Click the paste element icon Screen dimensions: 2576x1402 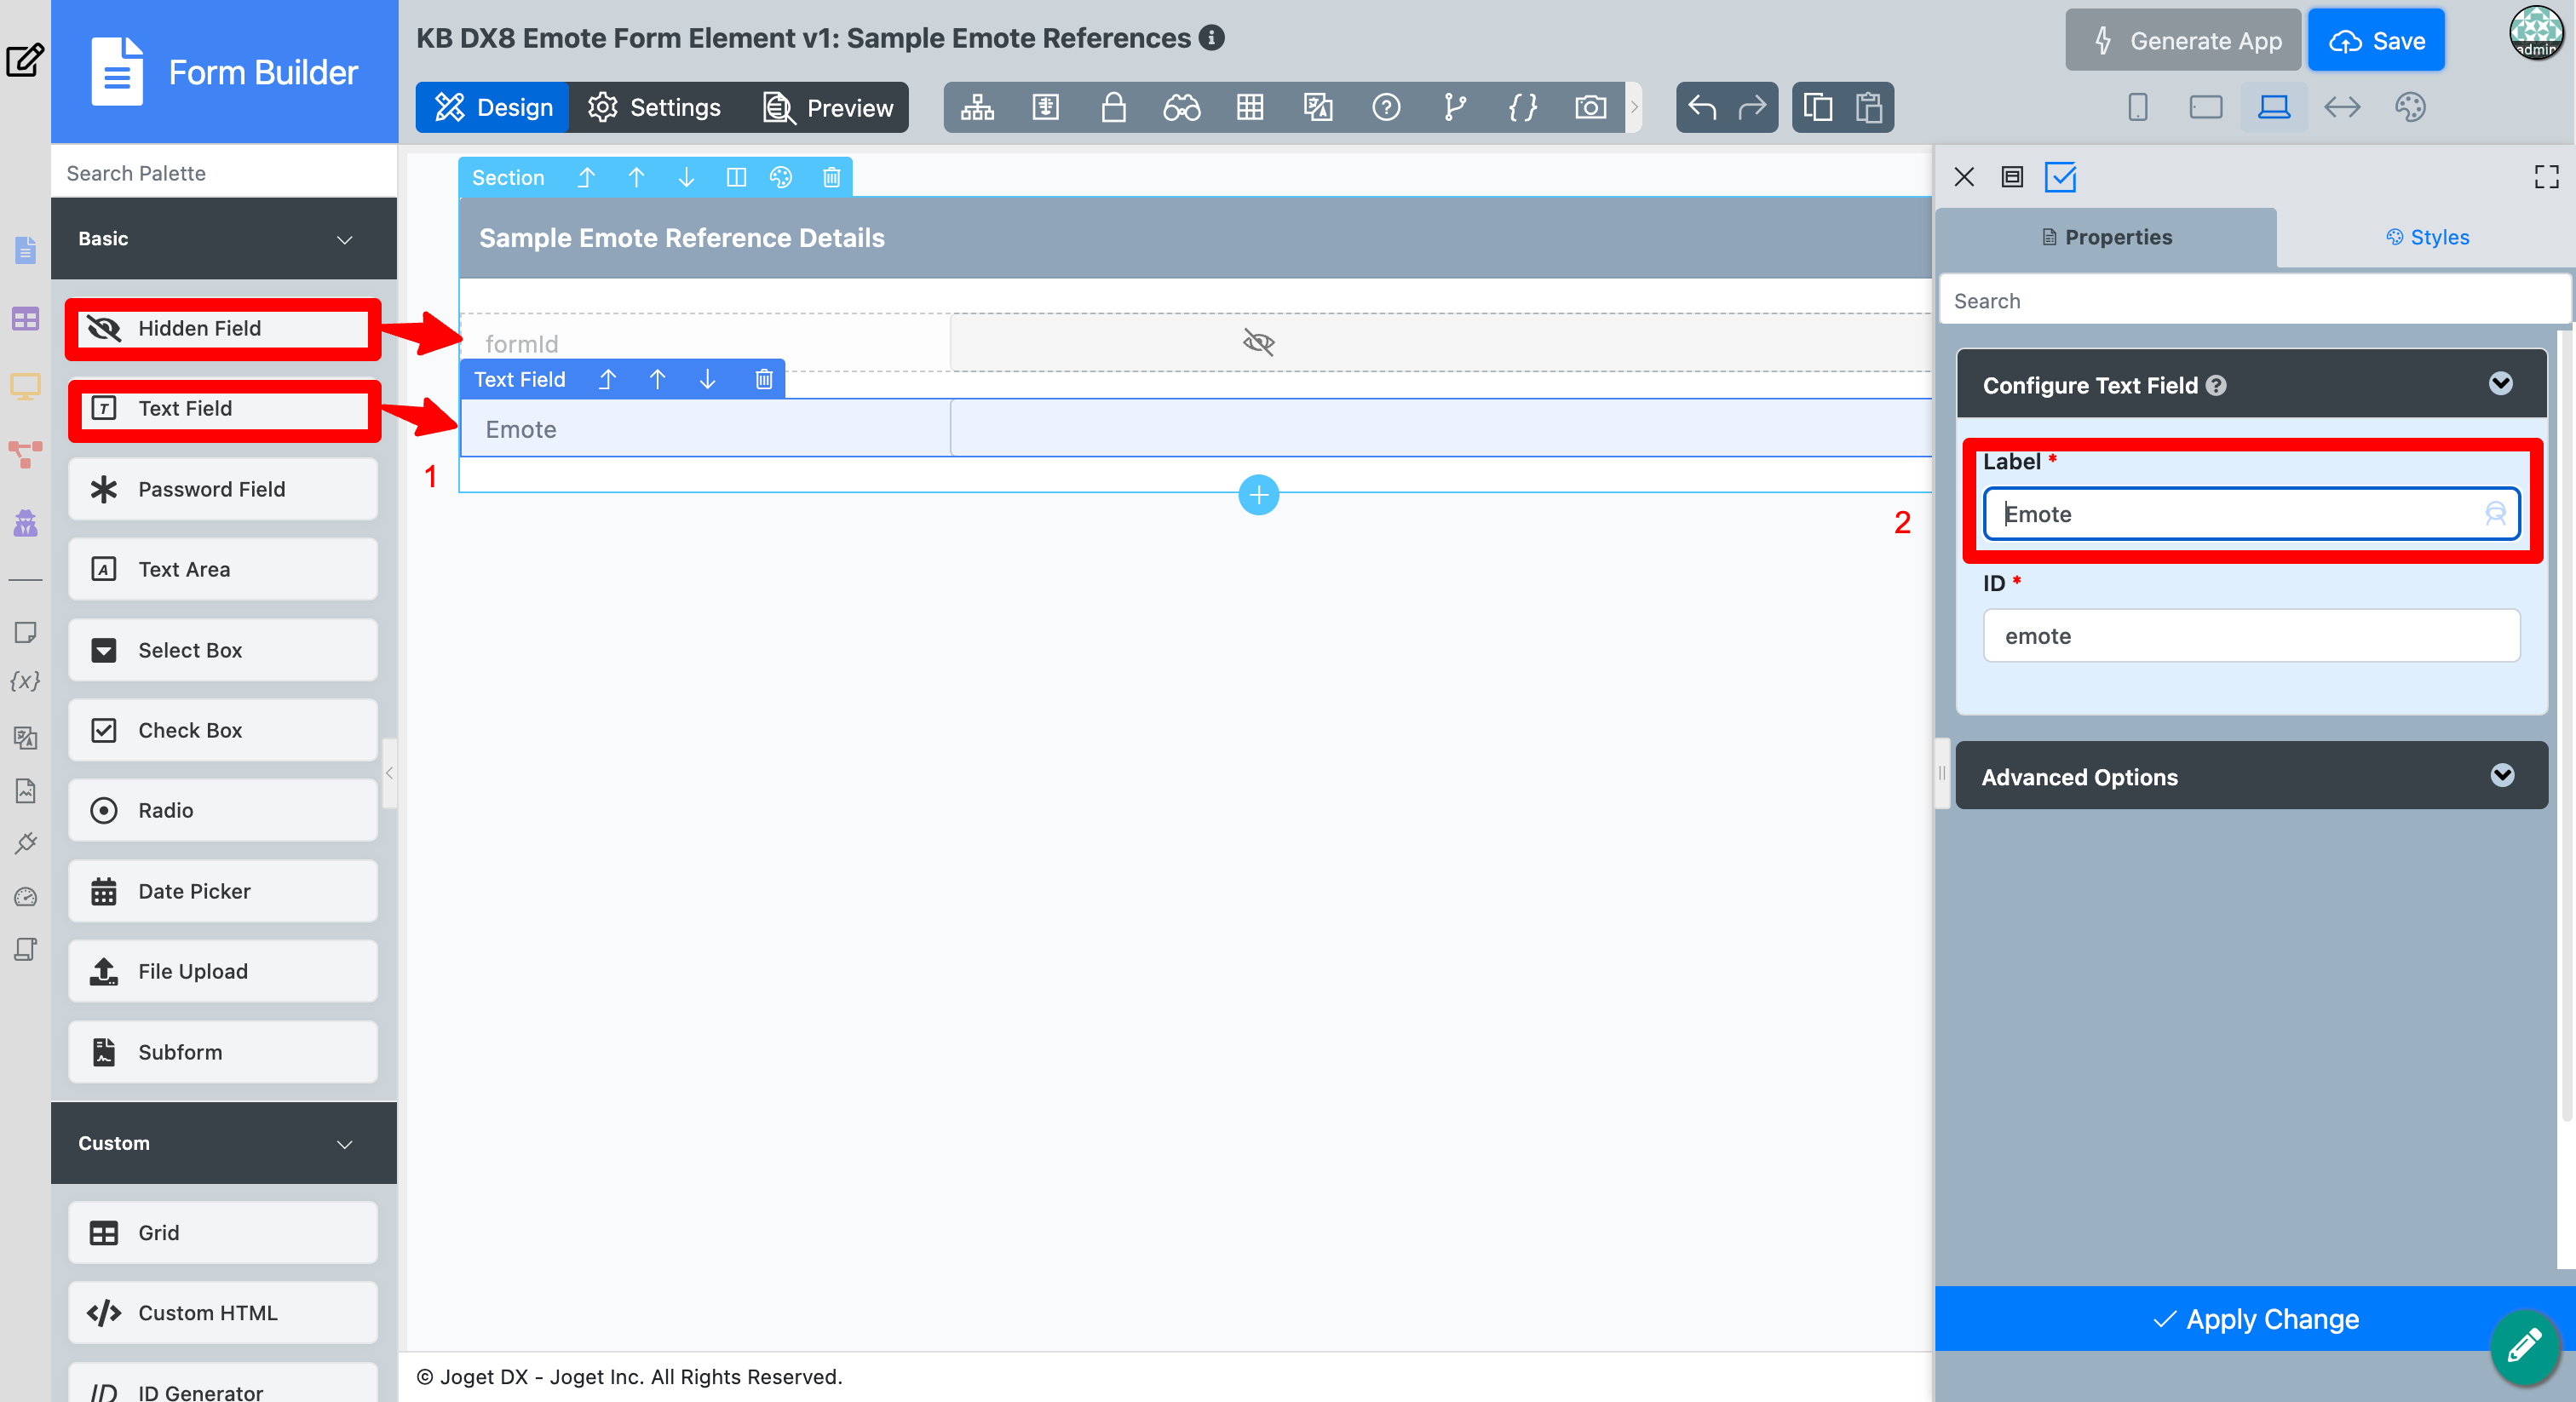tap(1869, 107)
